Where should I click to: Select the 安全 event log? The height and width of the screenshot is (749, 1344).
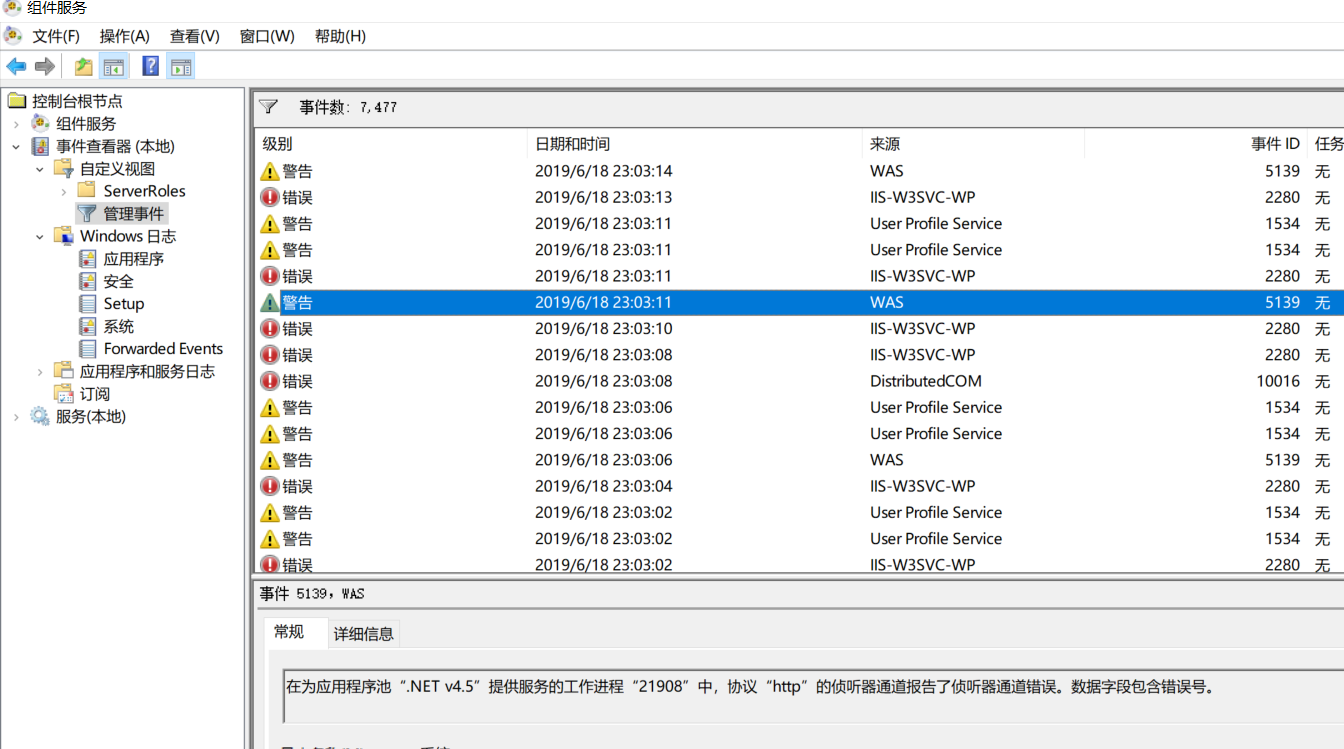pos(113,281)
